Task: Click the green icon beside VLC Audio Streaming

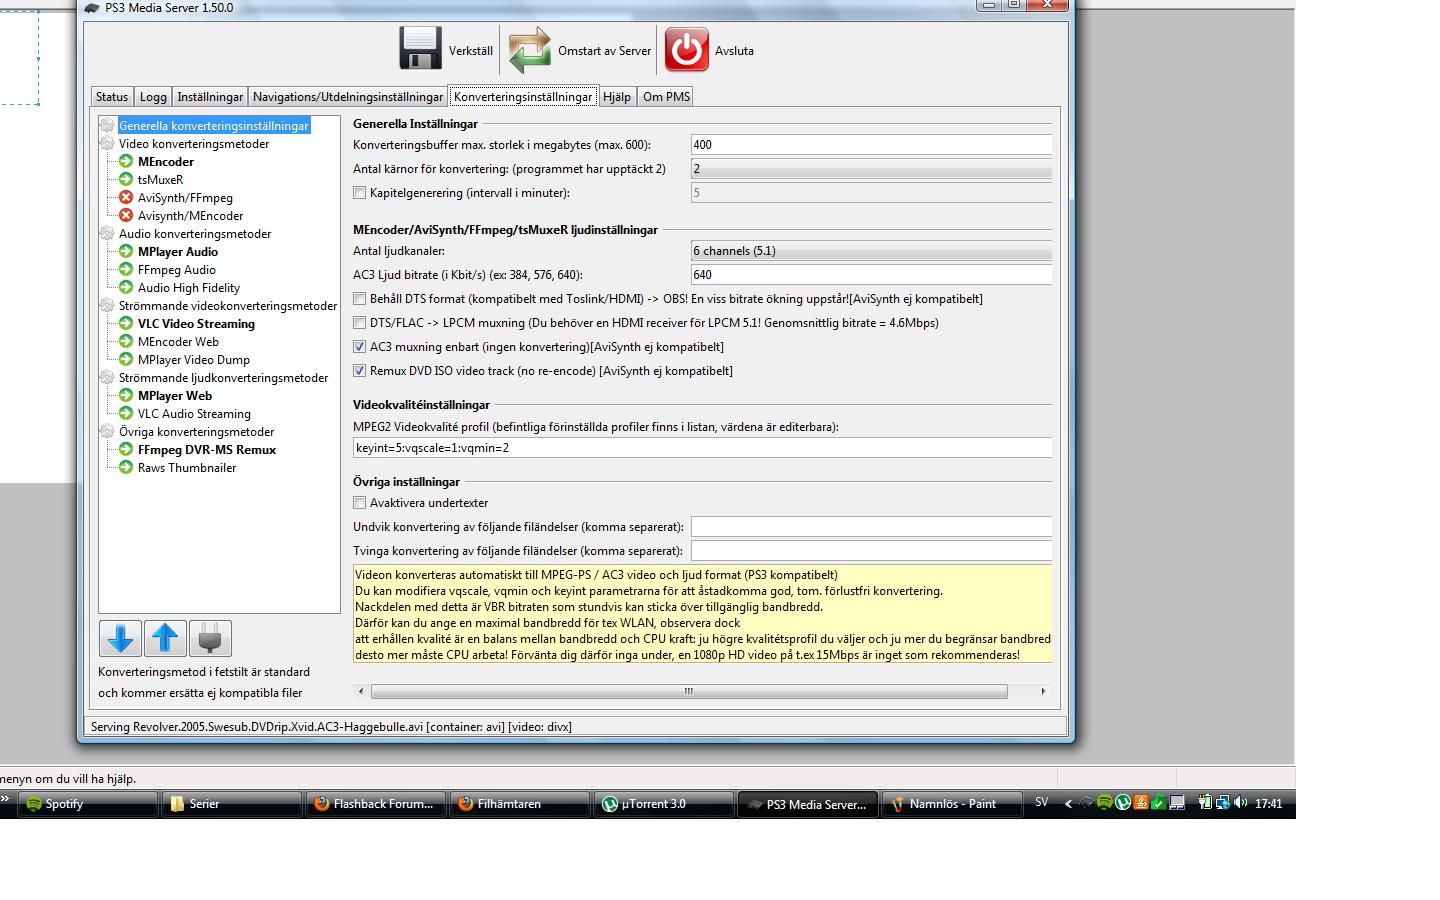Action: pos(126,413)
